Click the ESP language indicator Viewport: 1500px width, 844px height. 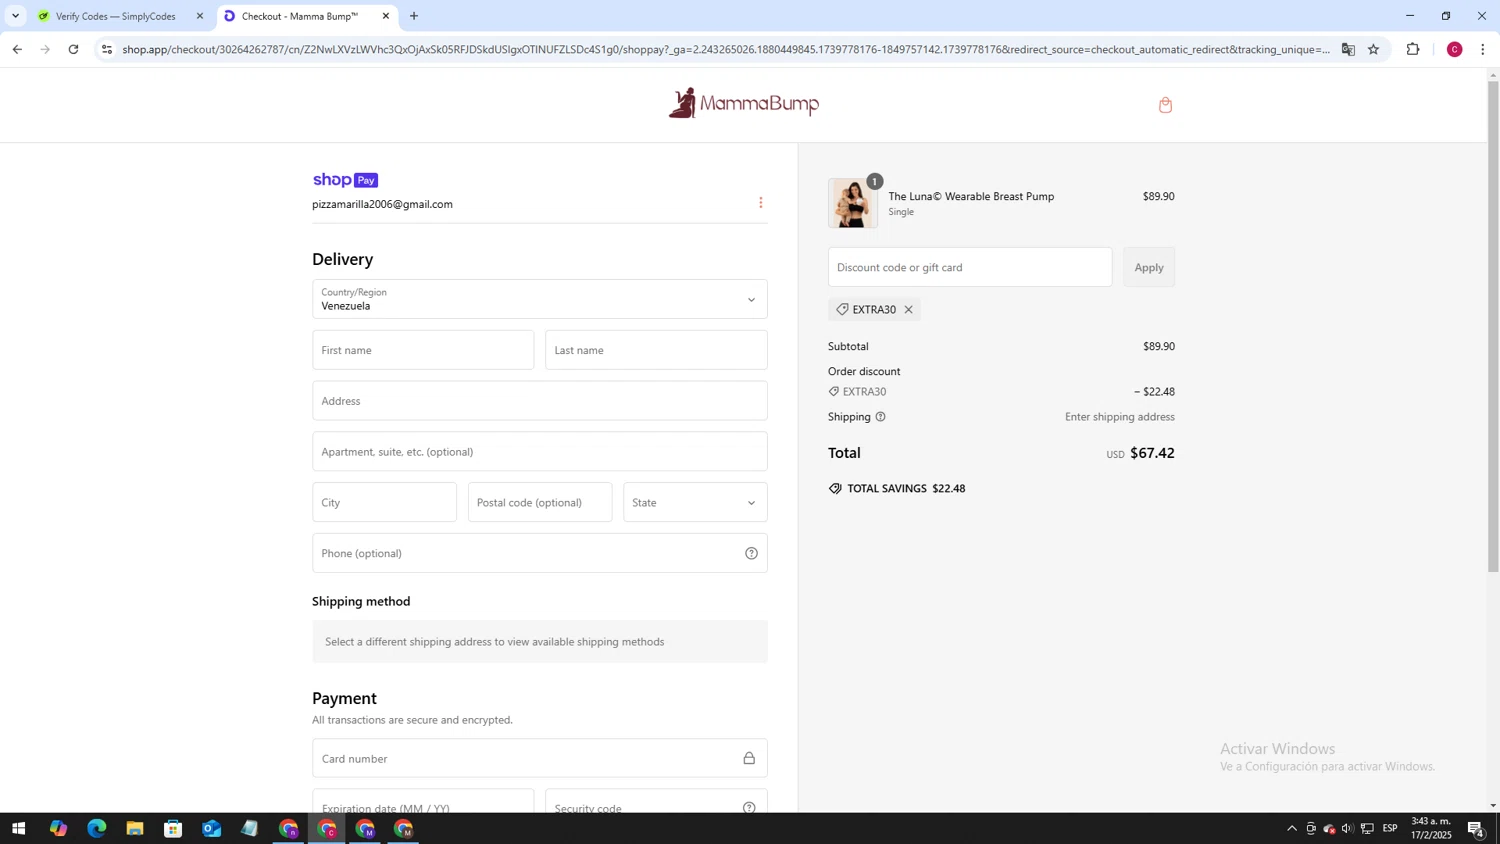[1390, 828]
